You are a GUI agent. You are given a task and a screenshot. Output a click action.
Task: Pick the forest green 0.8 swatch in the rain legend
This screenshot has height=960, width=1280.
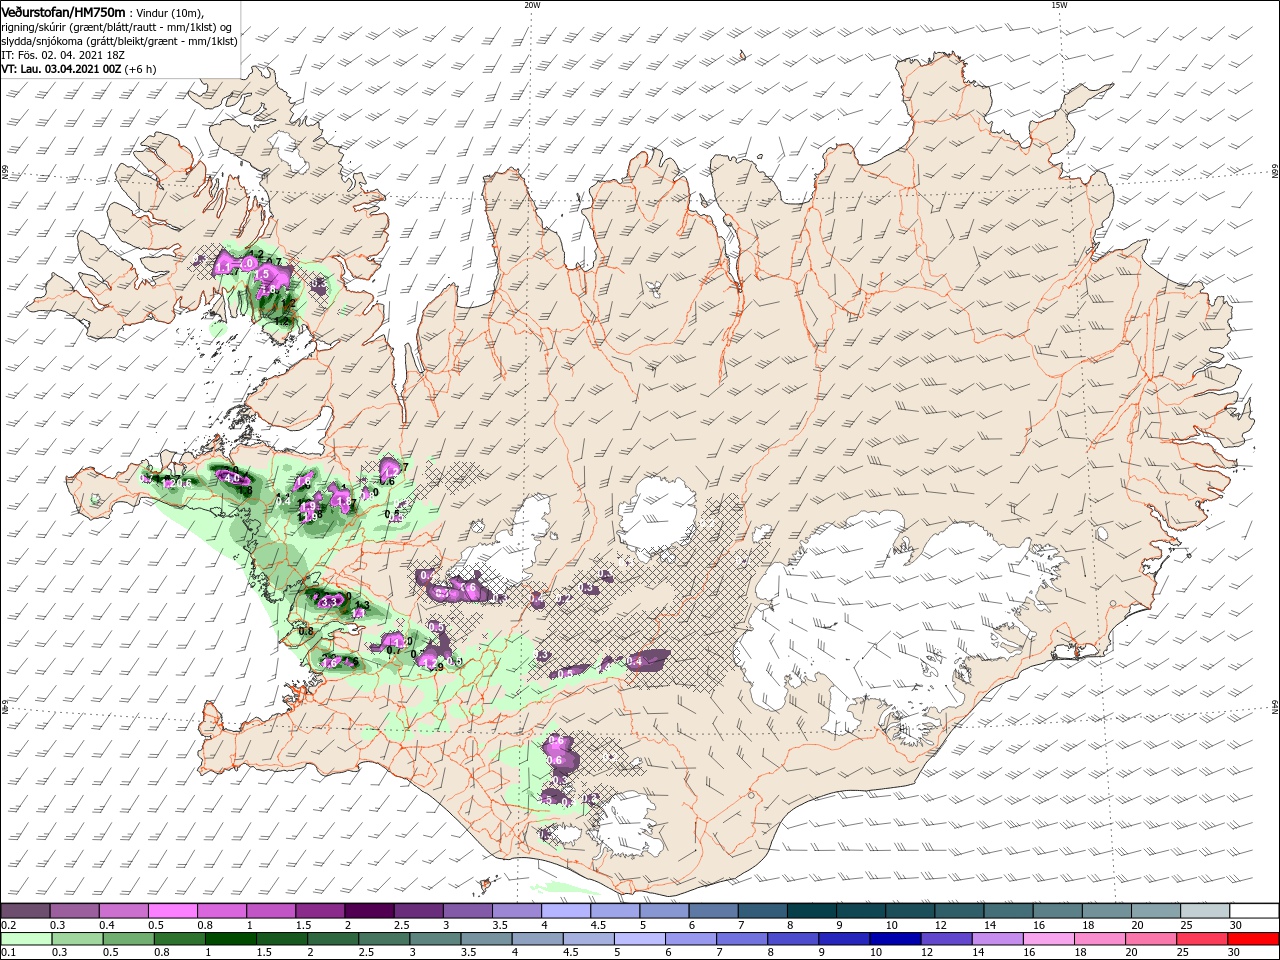(x=179, y=939)
